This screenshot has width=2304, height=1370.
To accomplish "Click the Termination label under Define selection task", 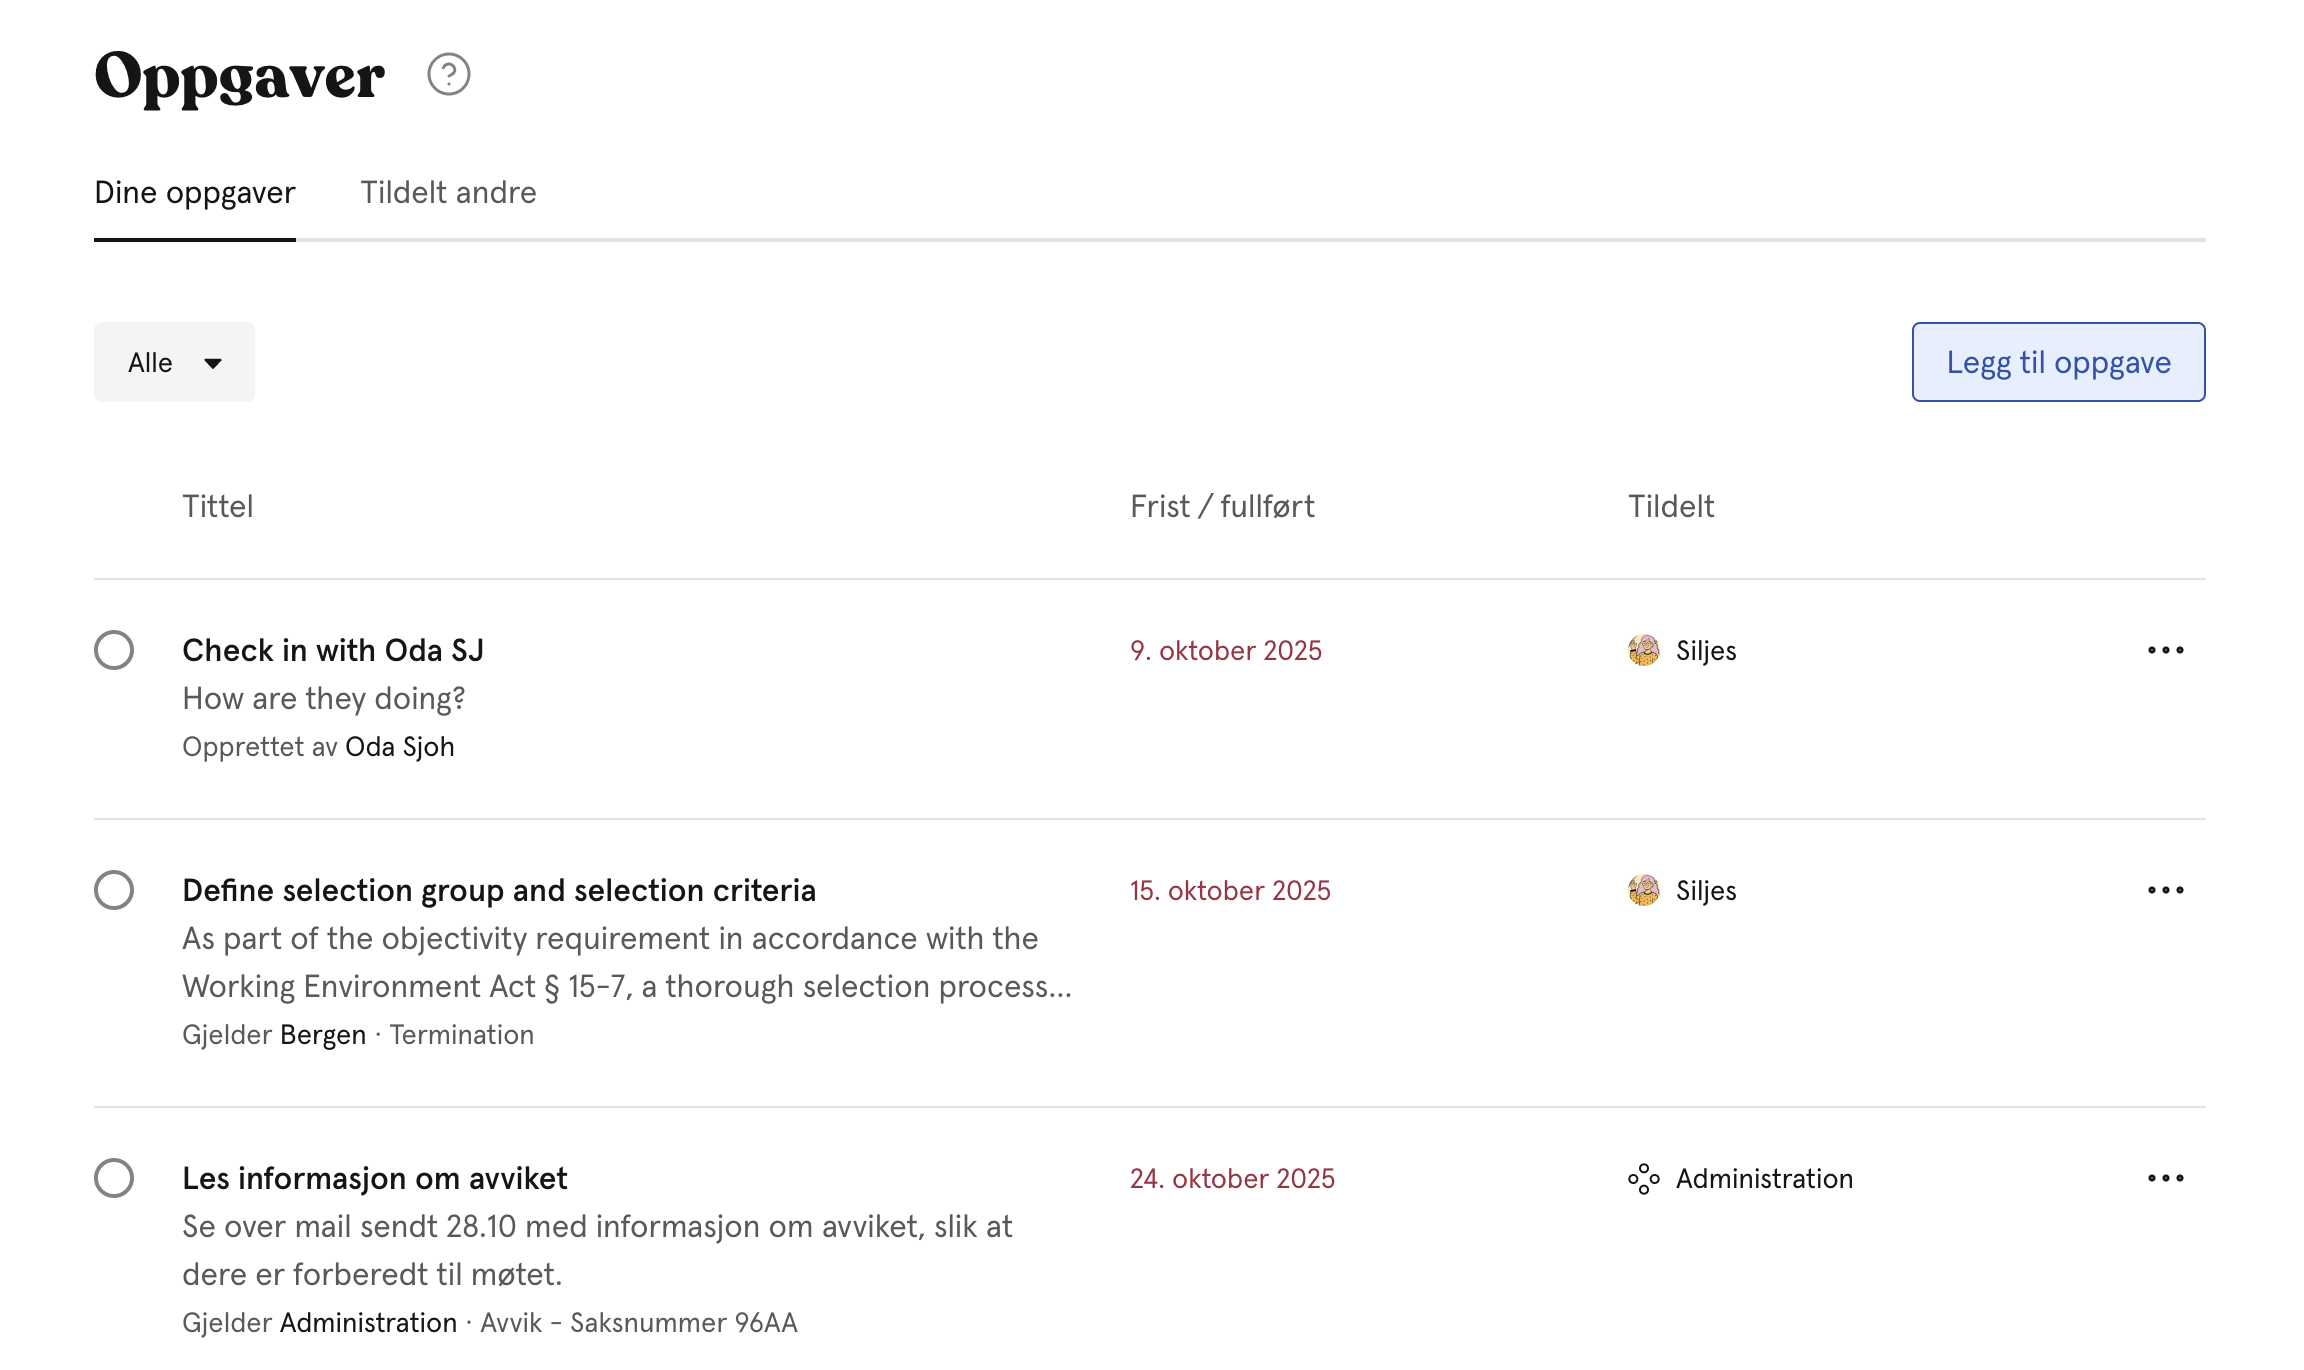I will 462,1035.
